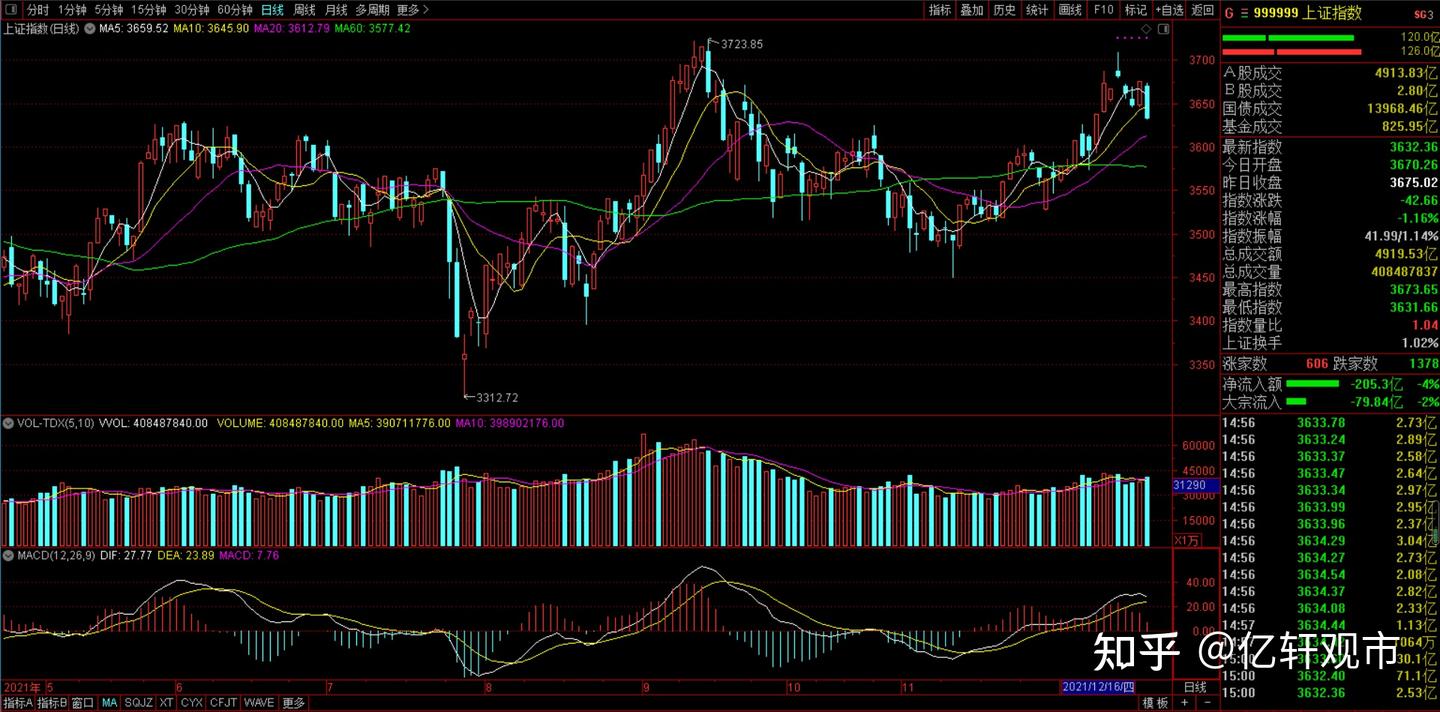The width and height of the screenshot is (1440, 712).
Task: Select the CFJT indicator tab
Action: [224, 703]
